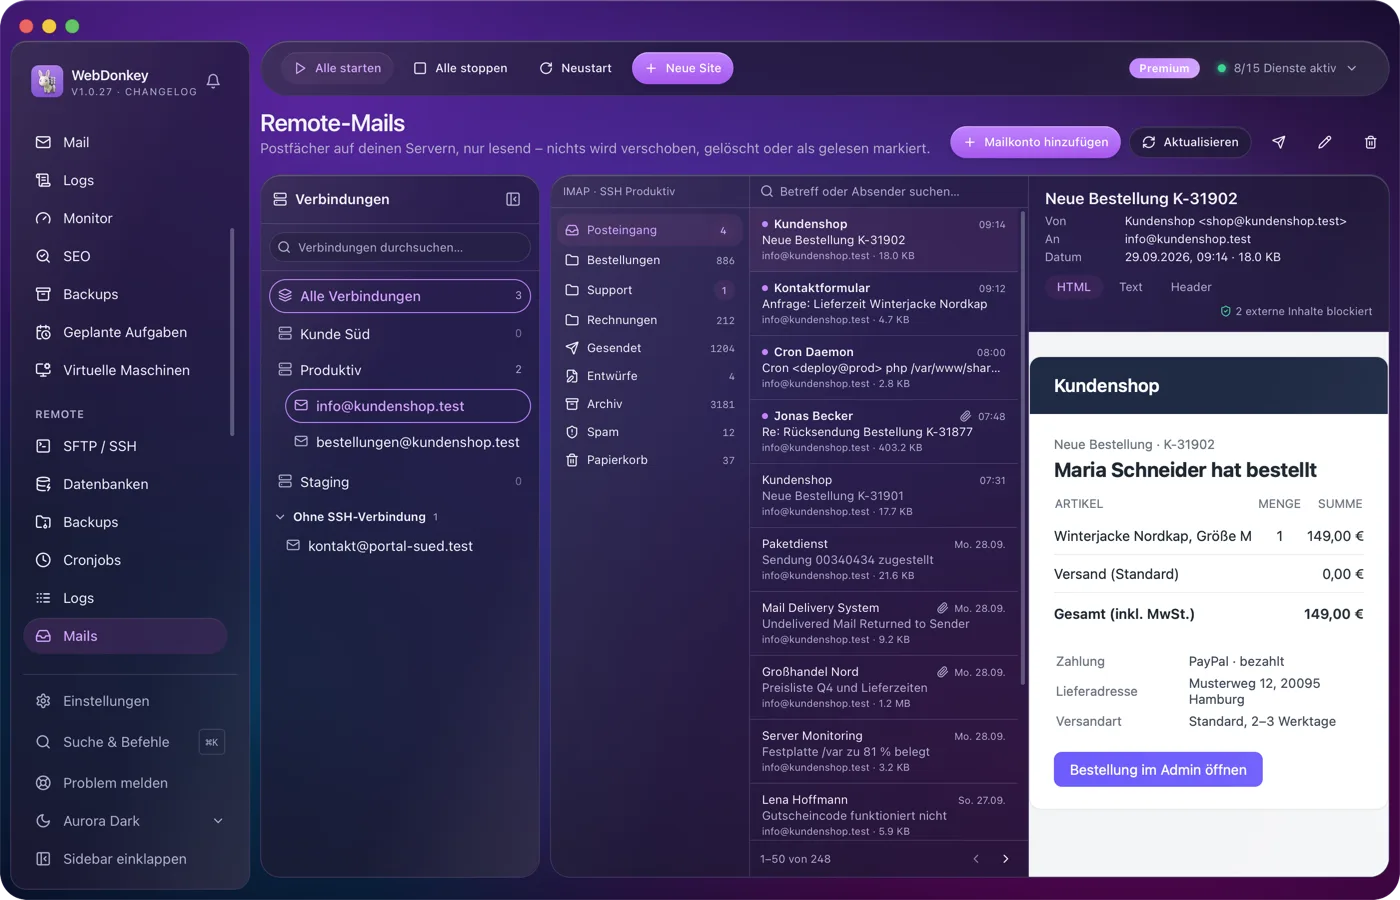Open Virtuelle Maschinen
Screen dimensions: 1400x900
click(126, 370)
